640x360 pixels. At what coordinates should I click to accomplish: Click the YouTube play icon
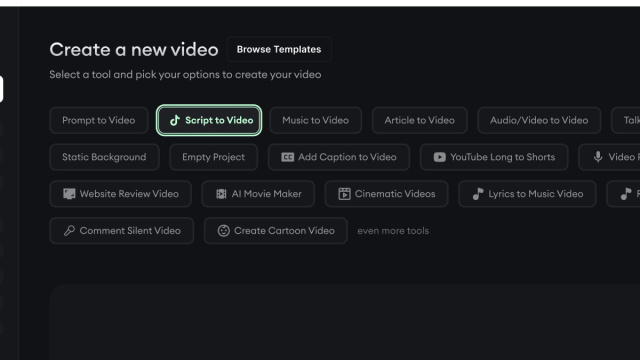tap(440, 157)
